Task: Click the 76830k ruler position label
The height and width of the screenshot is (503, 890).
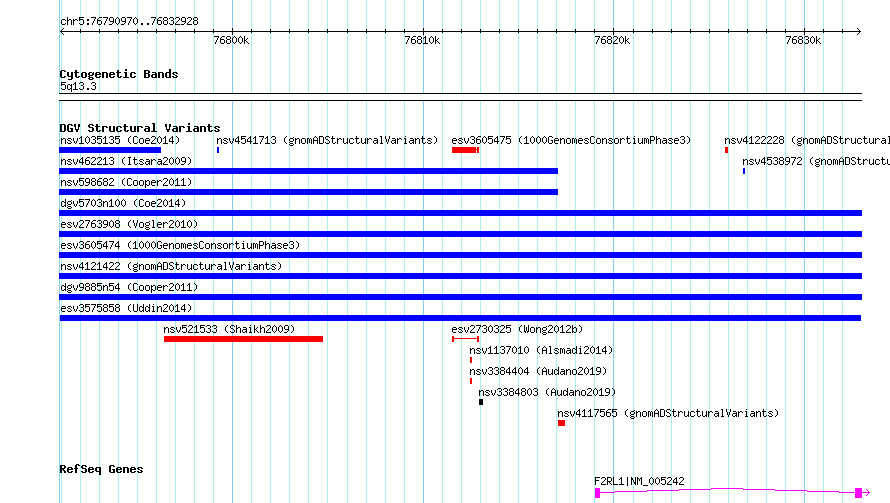Action: pos(803,40)
